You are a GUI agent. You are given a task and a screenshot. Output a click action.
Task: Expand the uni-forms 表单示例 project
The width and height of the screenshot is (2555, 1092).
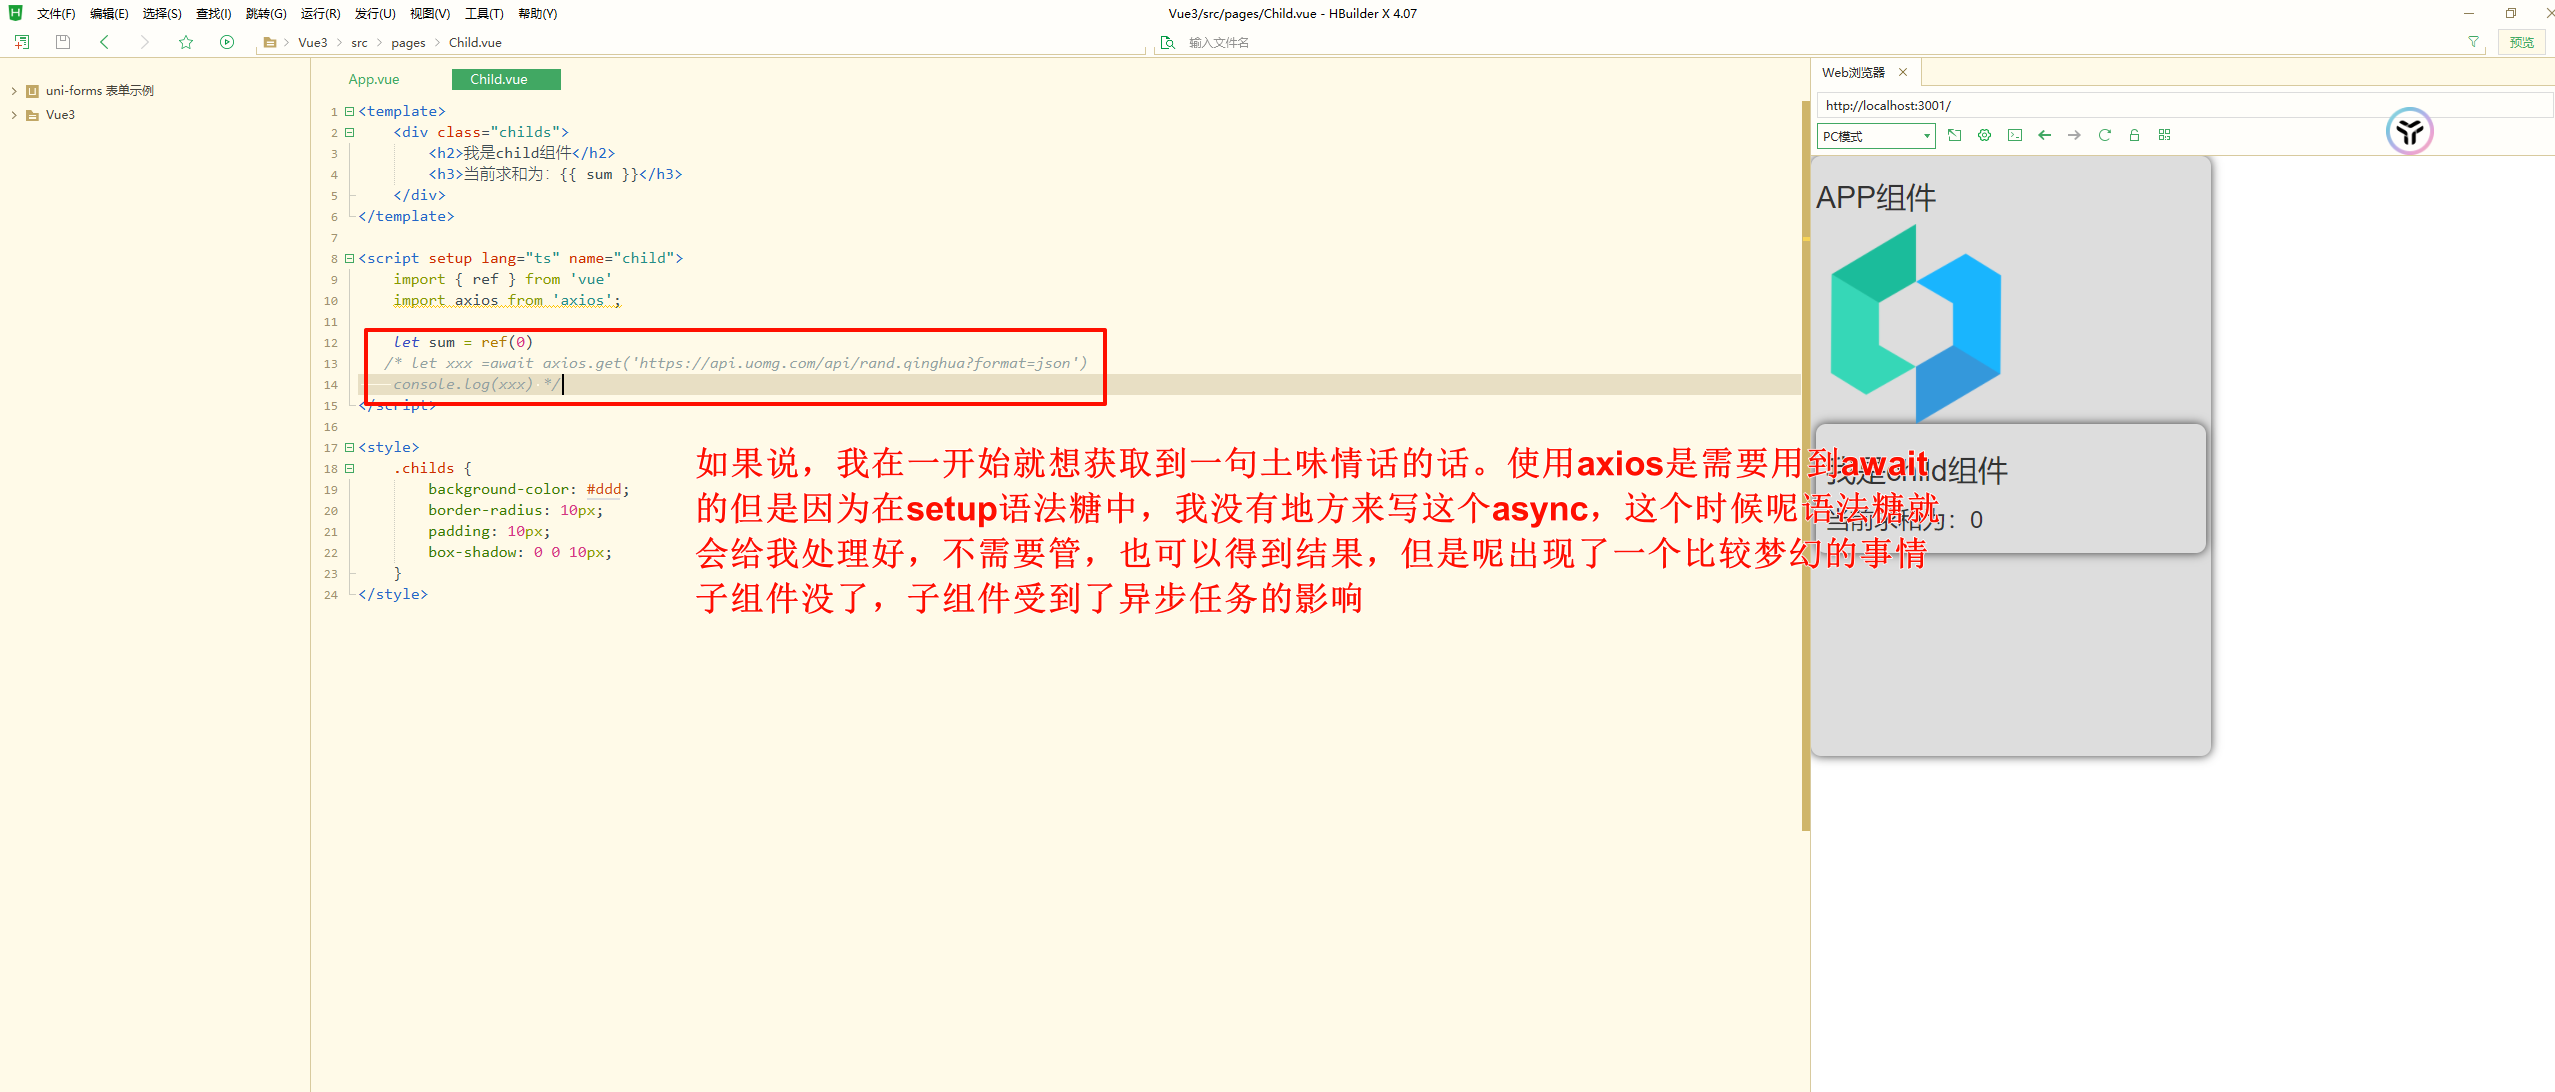14,91
